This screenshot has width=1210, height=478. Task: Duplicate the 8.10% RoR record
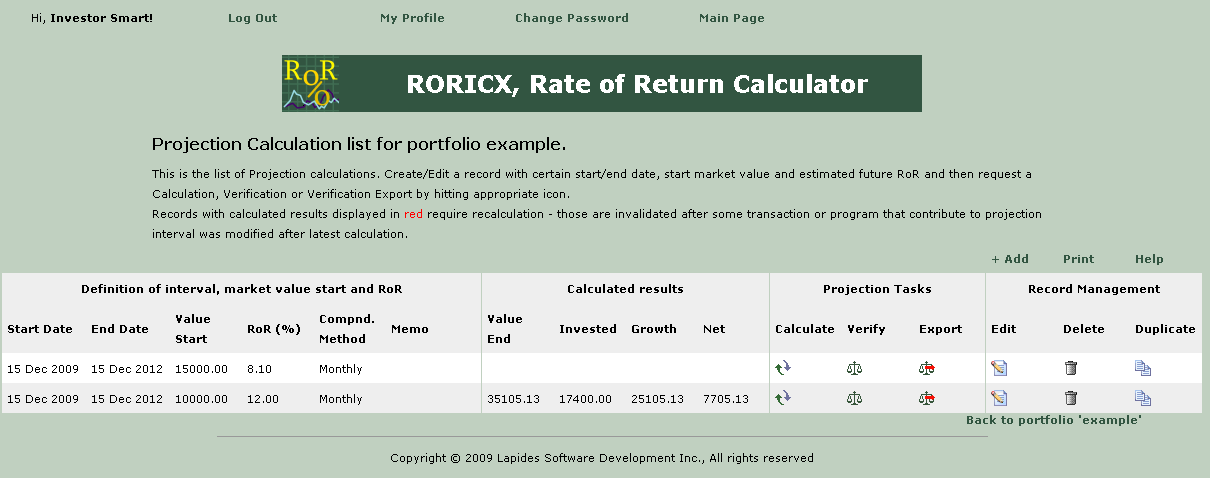[x=1143, y=368]
